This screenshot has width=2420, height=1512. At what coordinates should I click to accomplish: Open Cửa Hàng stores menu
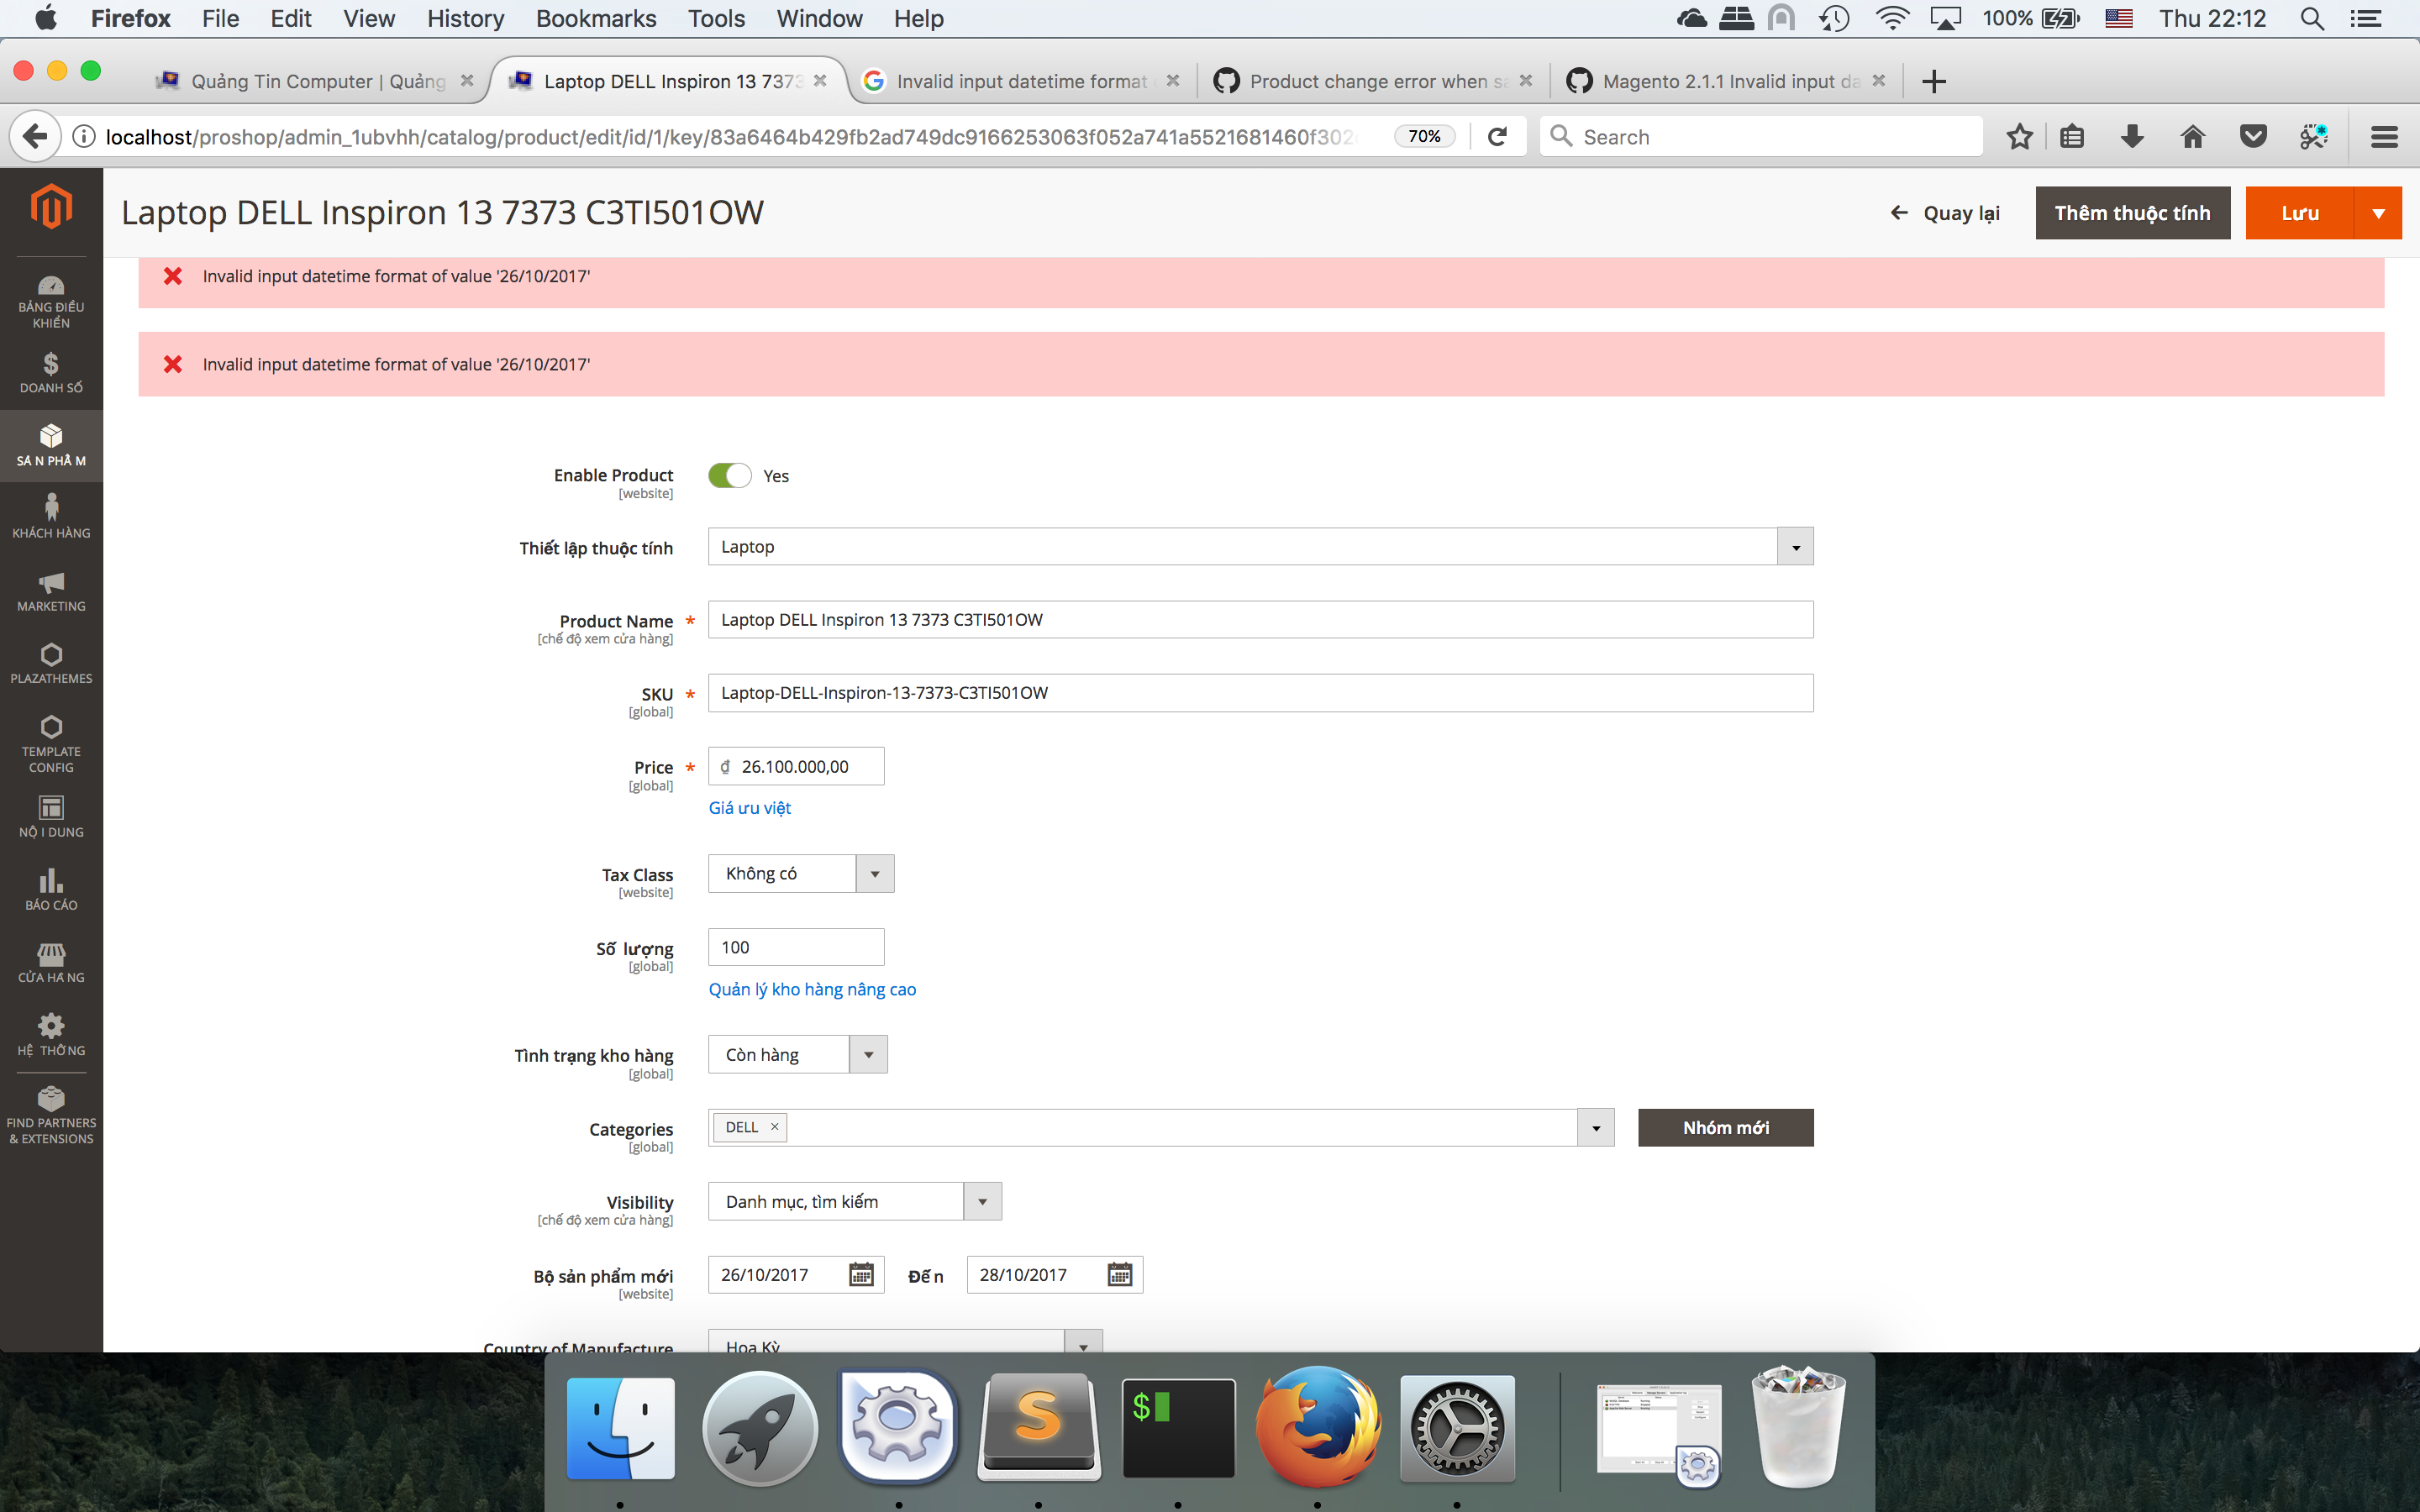coord(51,963)
